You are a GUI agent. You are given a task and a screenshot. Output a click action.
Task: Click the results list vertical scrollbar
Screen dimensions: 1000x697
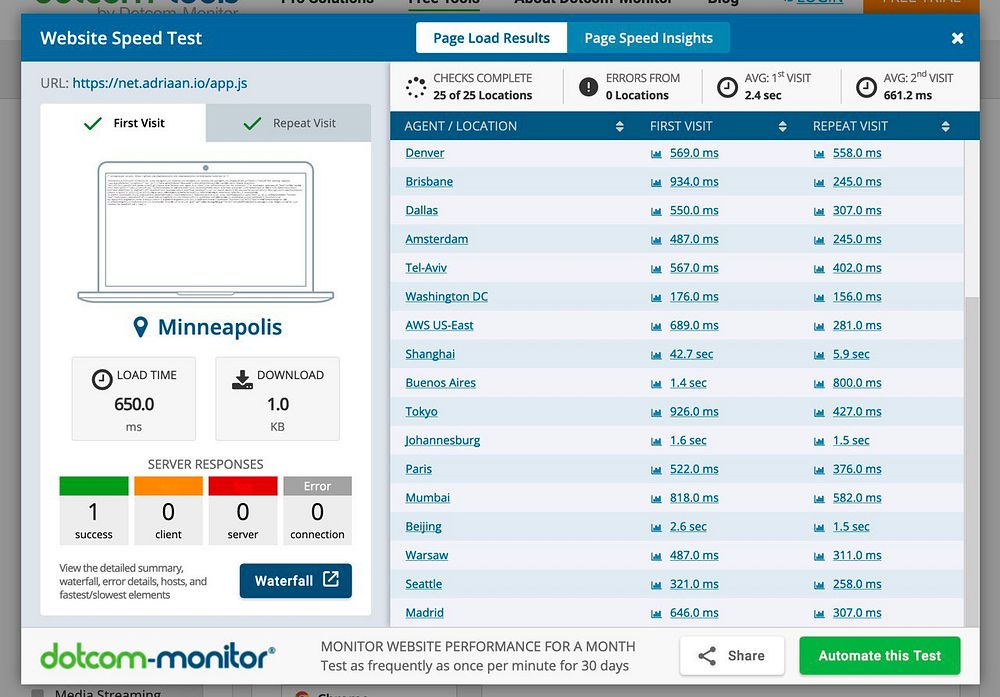tap(971, 462)
